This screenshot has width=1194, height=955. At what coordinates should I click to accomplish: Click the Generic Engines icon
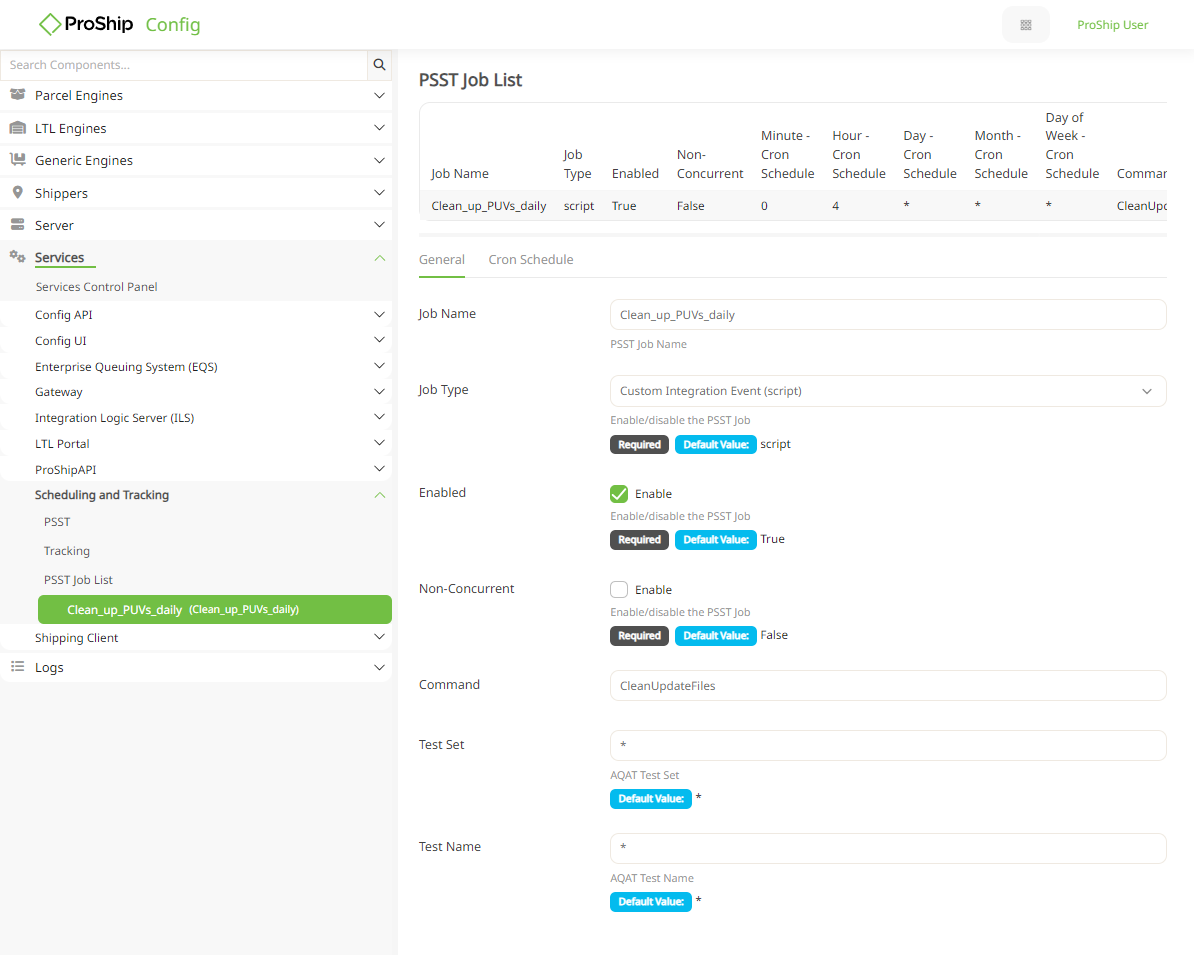click(18, 160)
